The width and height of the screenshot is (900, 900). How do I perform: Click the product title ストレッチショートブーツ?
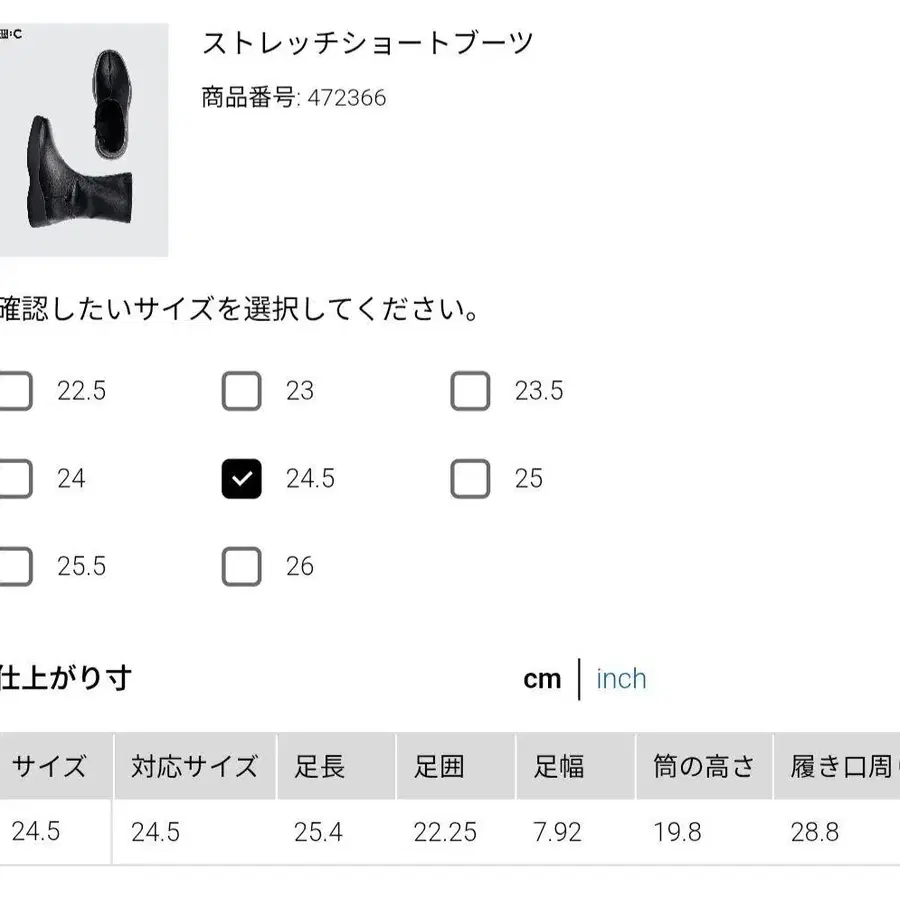tap(367, 42)
